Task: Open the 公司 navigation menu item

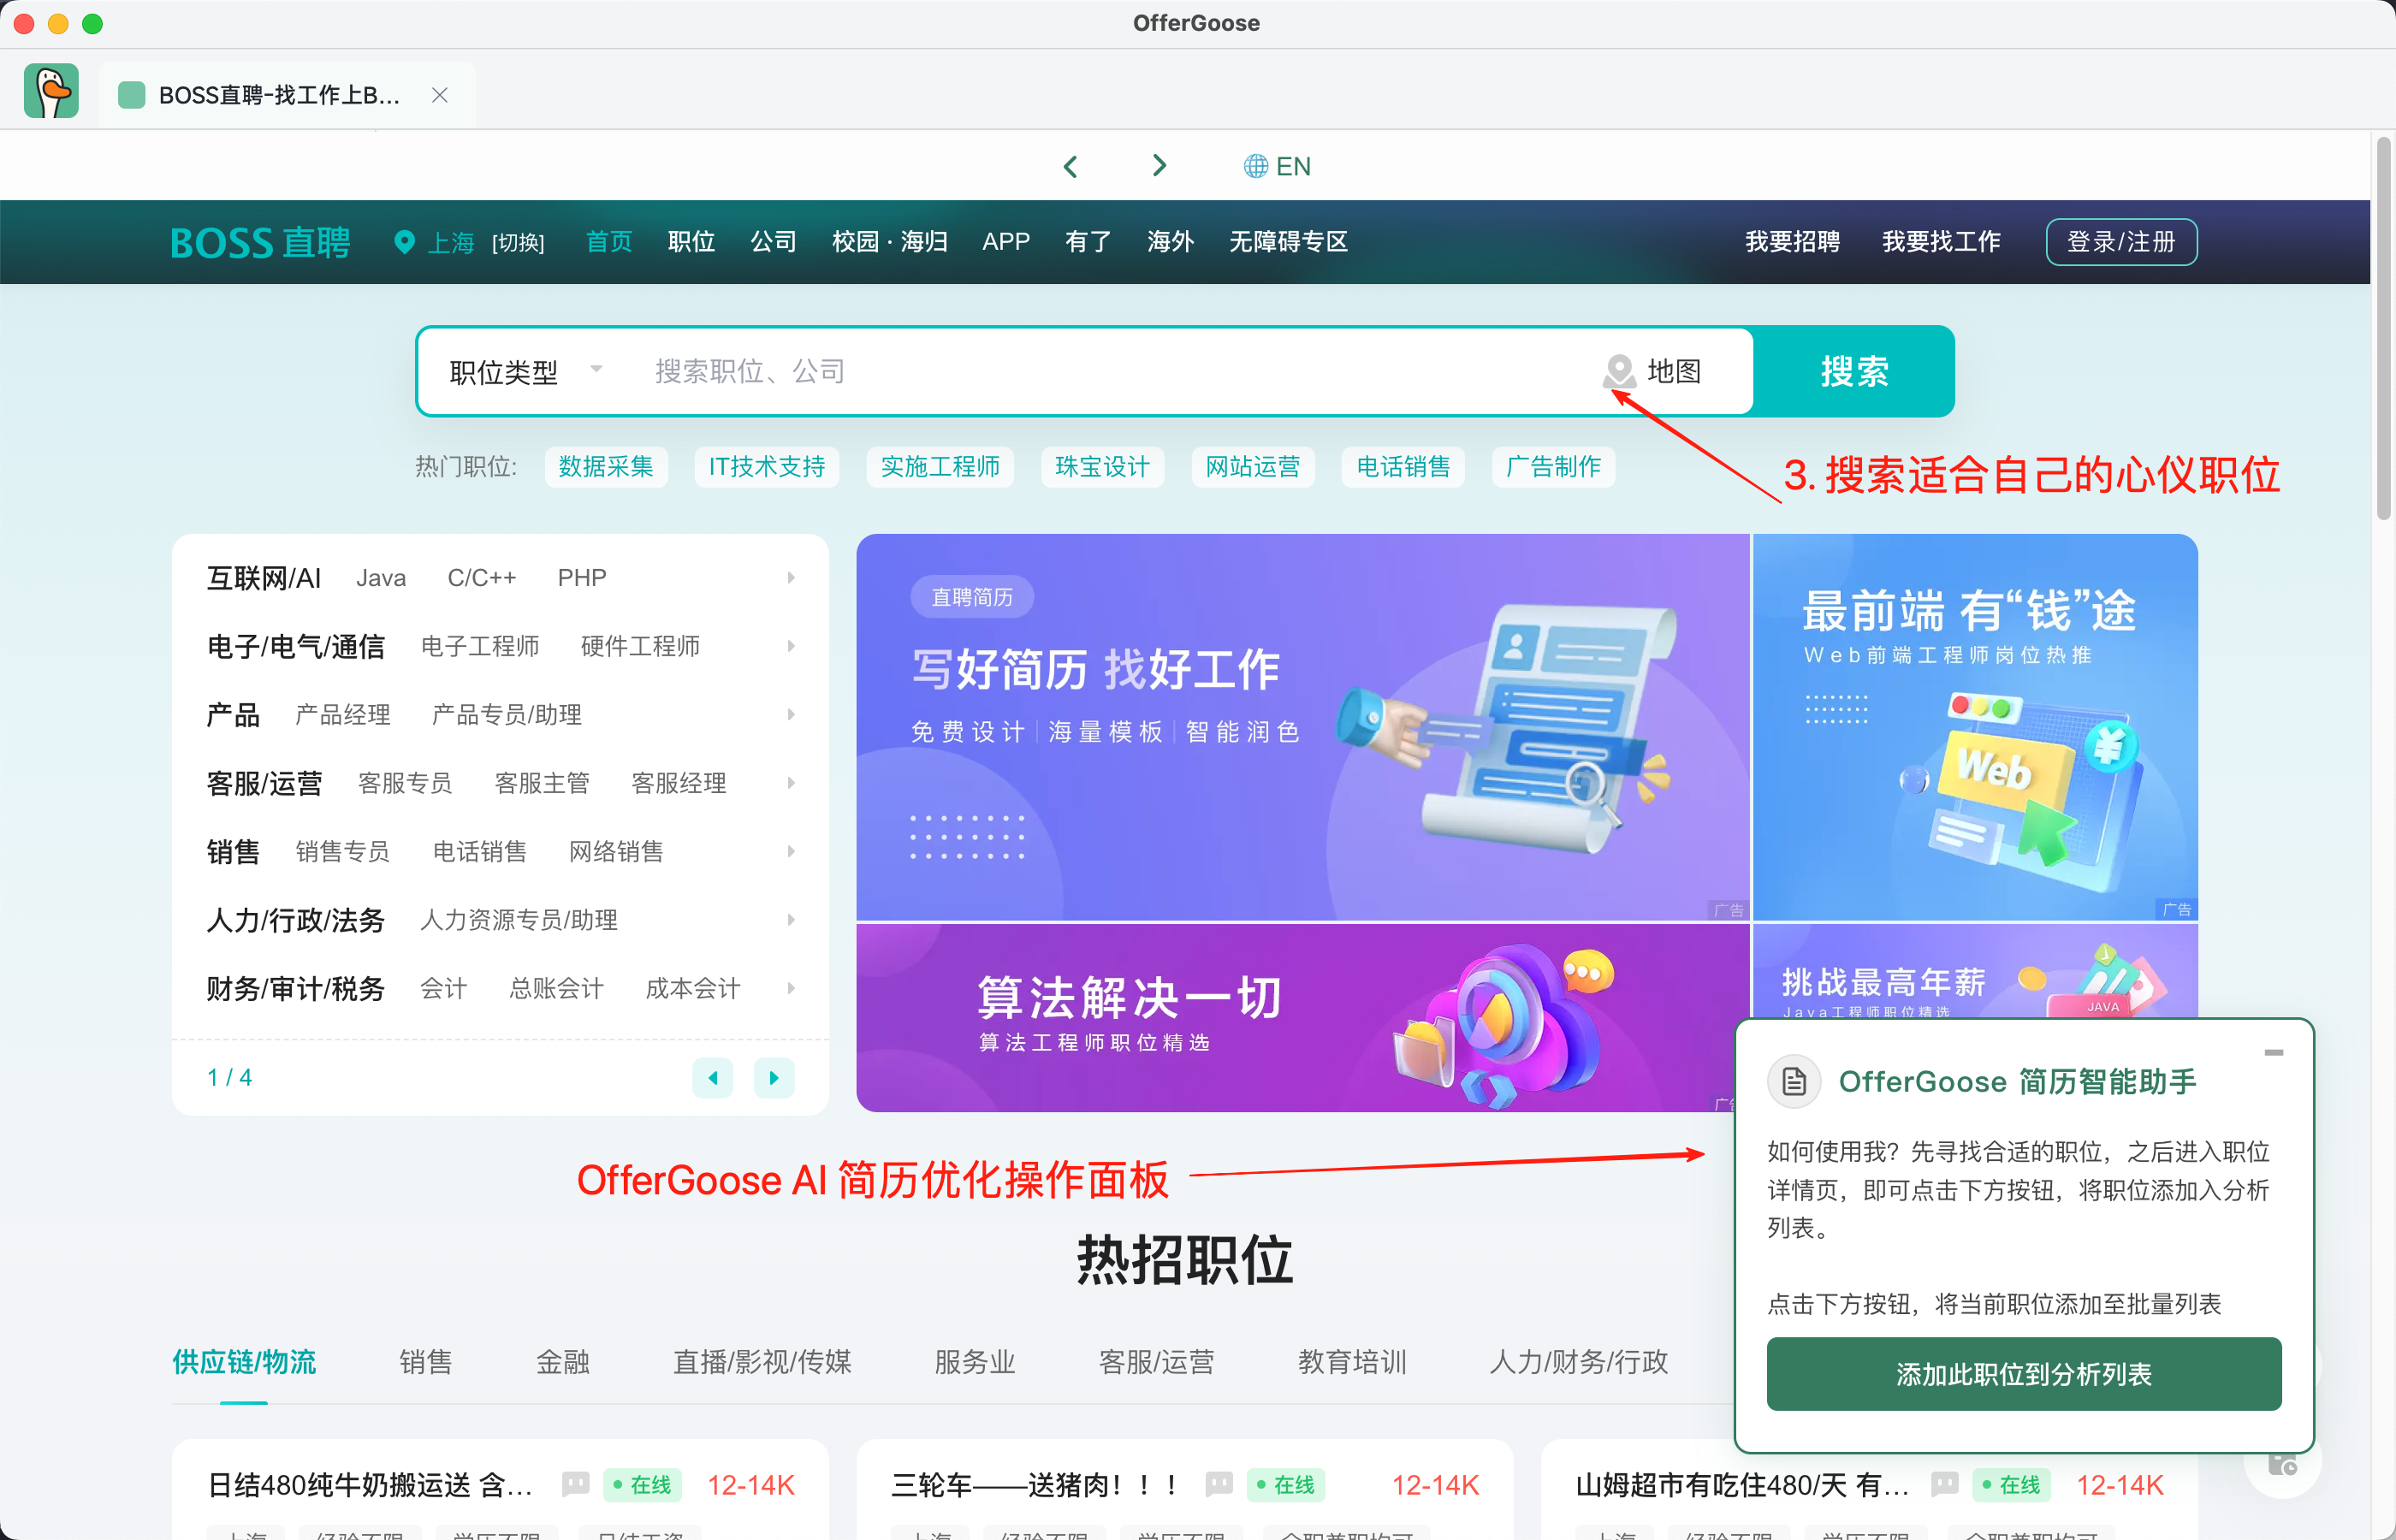Action: 773,242
